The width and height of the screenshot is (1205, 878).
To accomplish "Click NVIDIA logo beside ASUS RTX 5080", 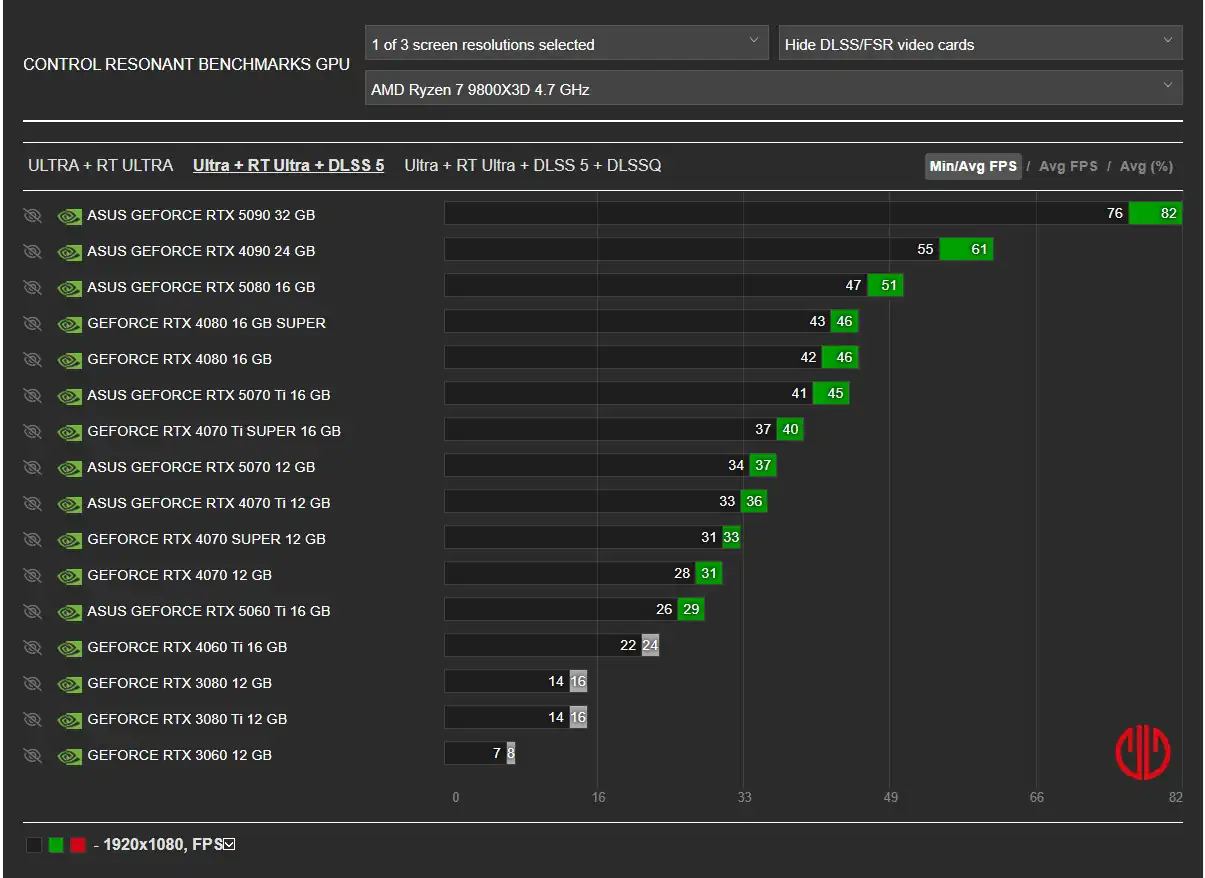I will point(70,288).
